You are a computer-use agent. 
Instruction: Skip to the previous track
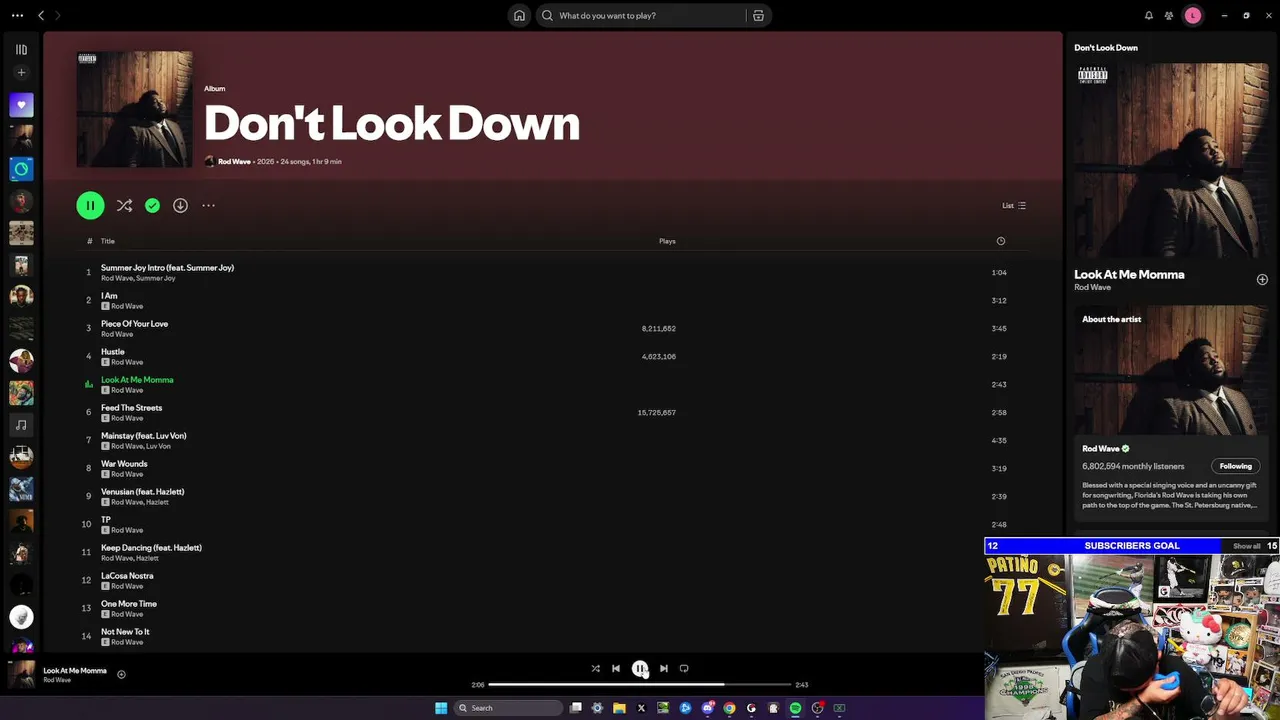point(616,669)
